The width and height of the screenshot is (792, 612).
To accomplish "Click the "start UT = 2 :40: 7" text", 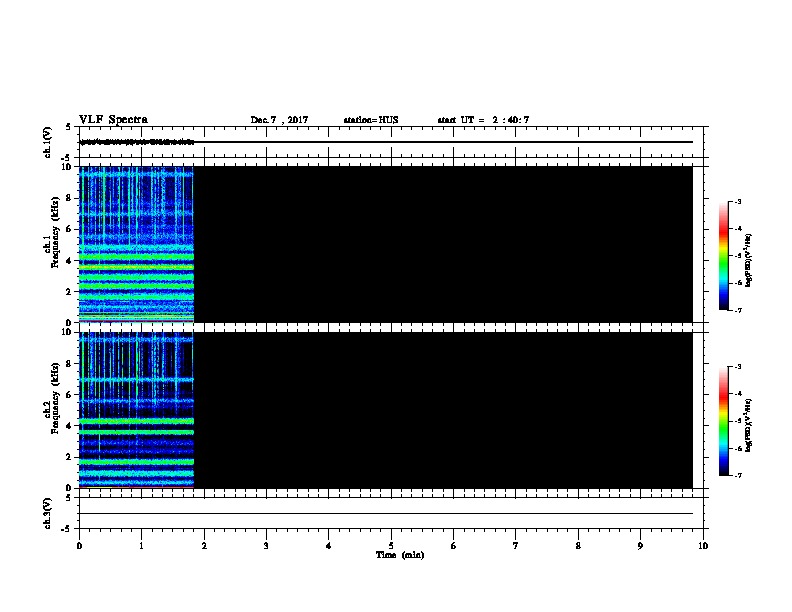I will 483,120.
